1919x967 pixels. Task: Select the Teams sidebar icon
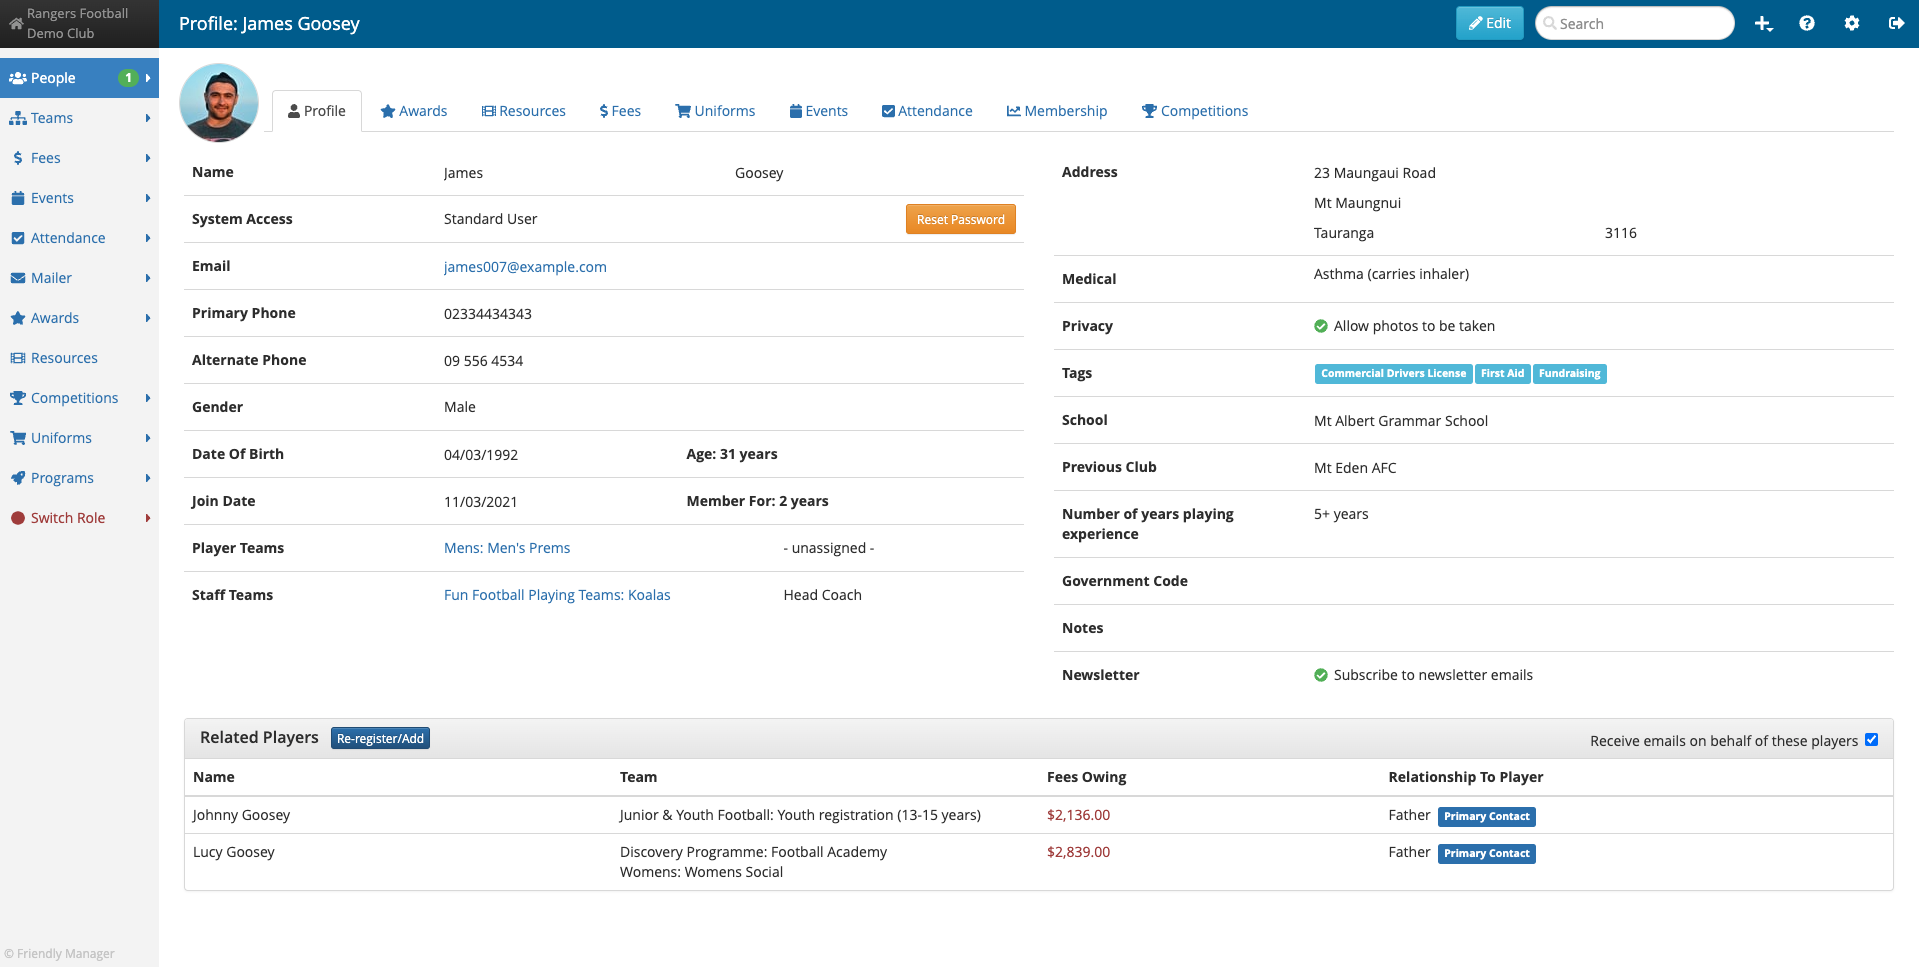pos(17,118)
